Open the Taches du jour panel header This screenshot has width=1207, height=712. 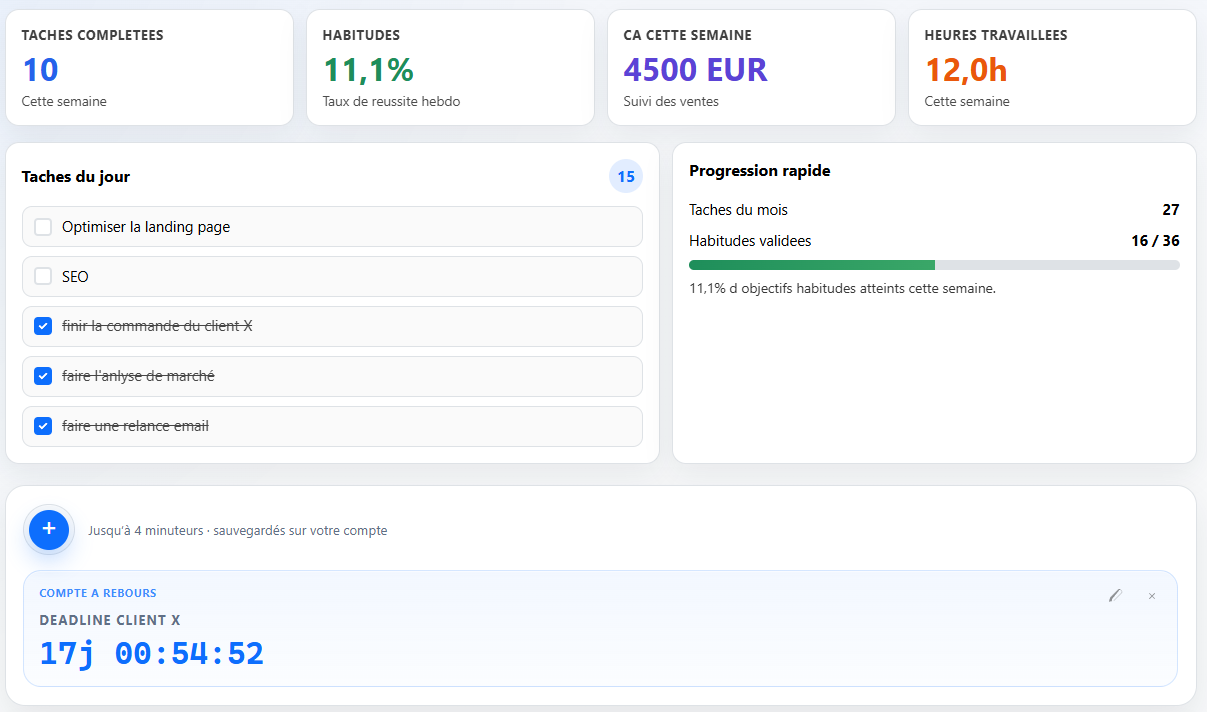pos(74,176)
